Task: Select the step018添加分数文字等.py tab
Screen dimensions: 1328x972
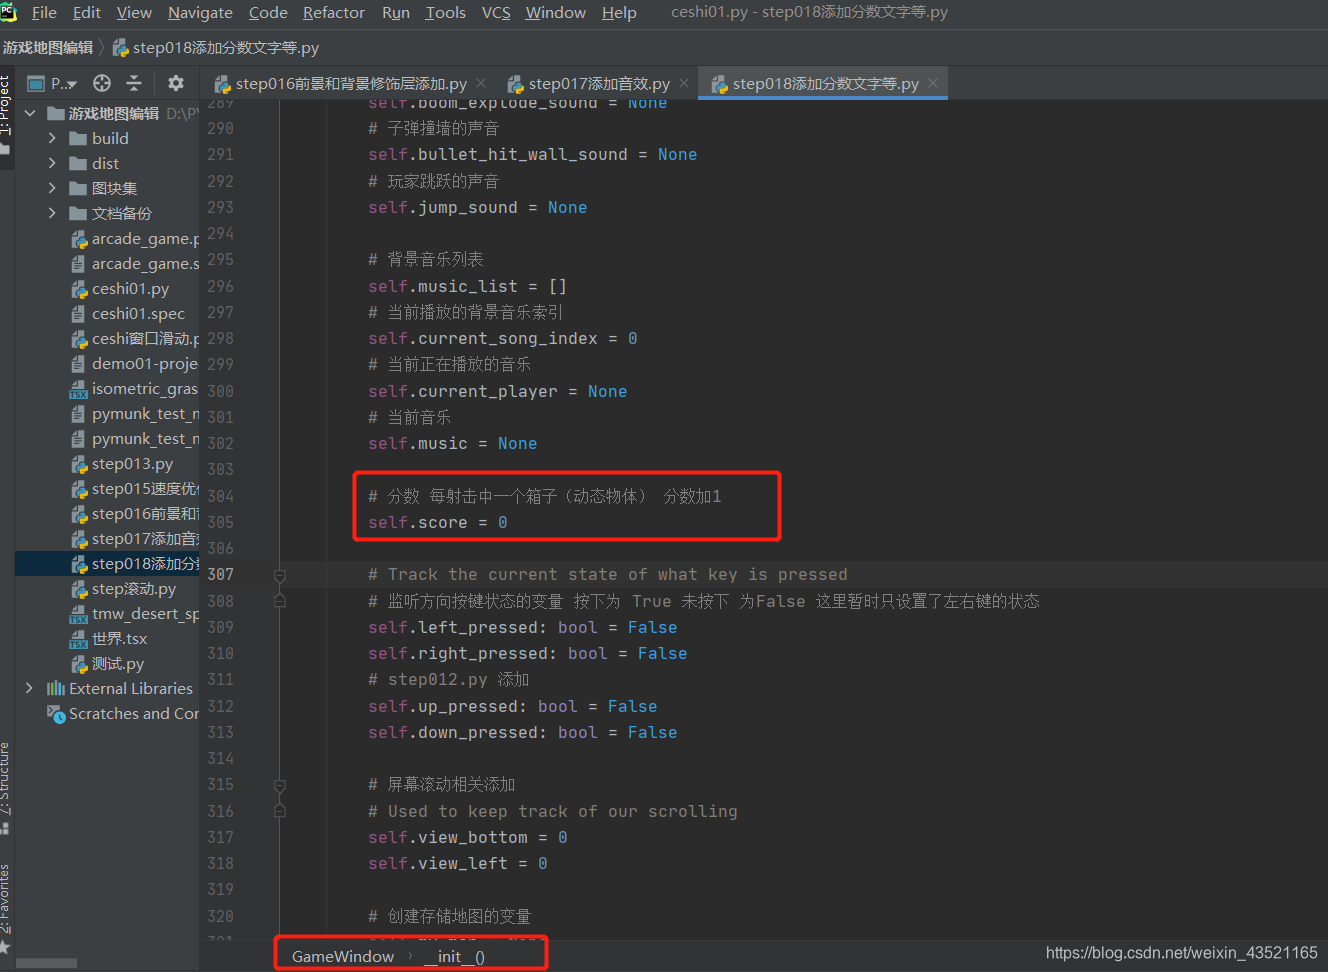Action: 825,84
